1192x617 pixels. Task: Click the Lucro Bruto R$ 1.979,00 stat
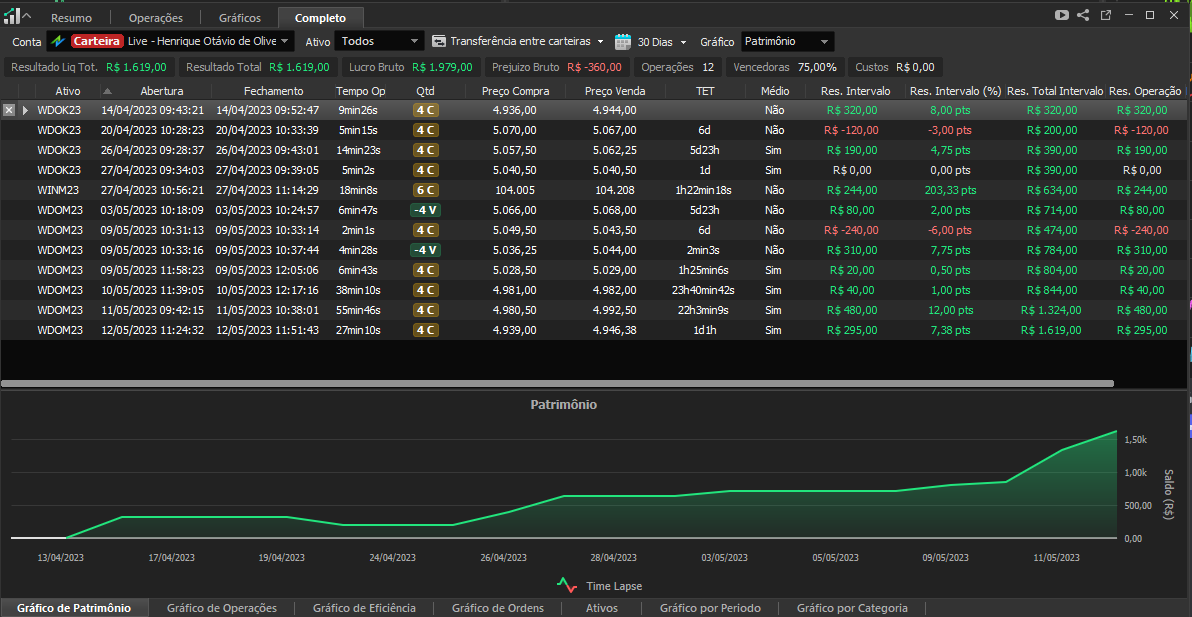[x=411, y=67]
